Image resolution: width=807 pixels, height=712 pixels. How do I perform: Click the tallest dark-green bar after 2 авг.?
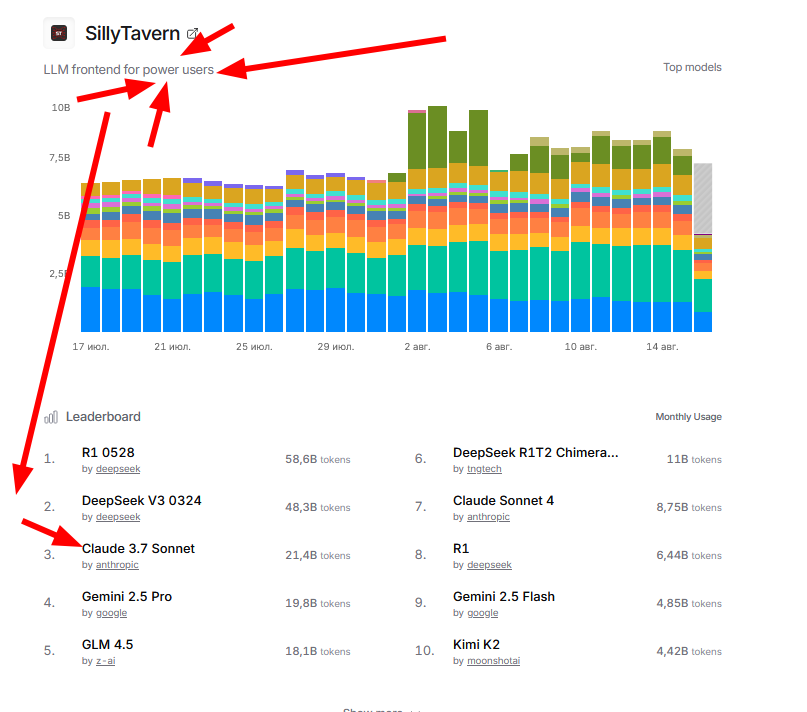(437, 137)
